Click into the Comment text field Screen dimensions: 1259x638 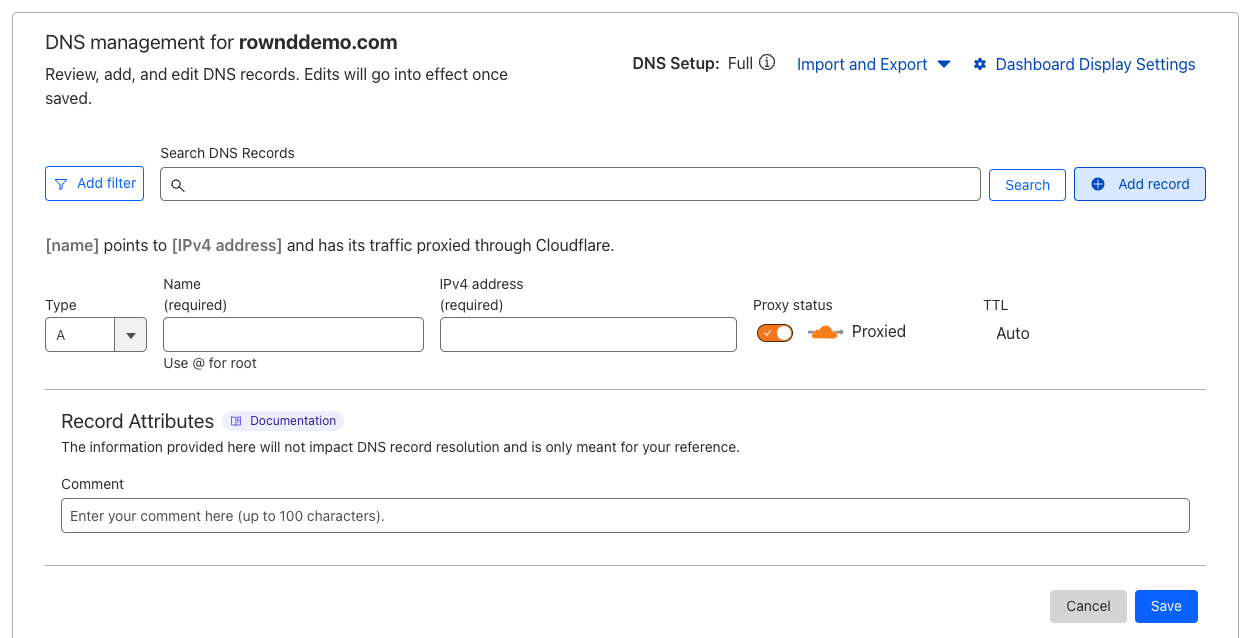[x=625, y=516]
